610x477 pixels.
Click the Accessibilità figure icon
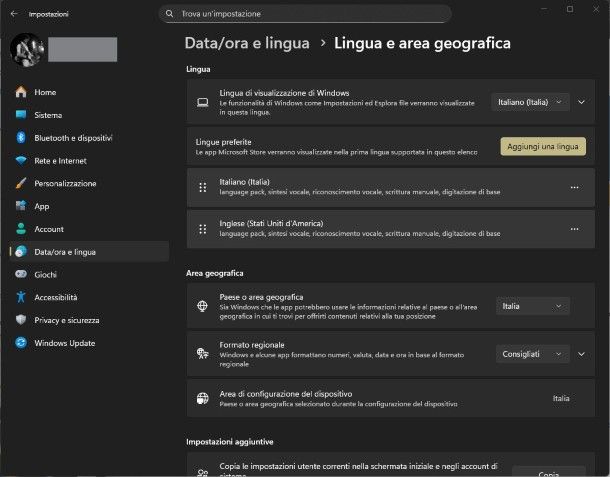[x=21, y=297]
